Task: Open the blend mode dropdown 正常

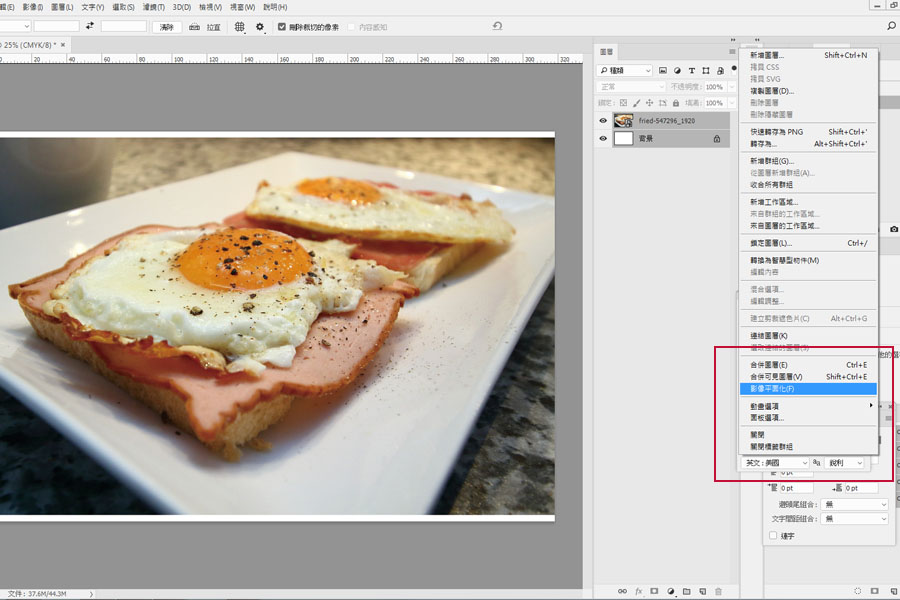Action: click(631, 87)
